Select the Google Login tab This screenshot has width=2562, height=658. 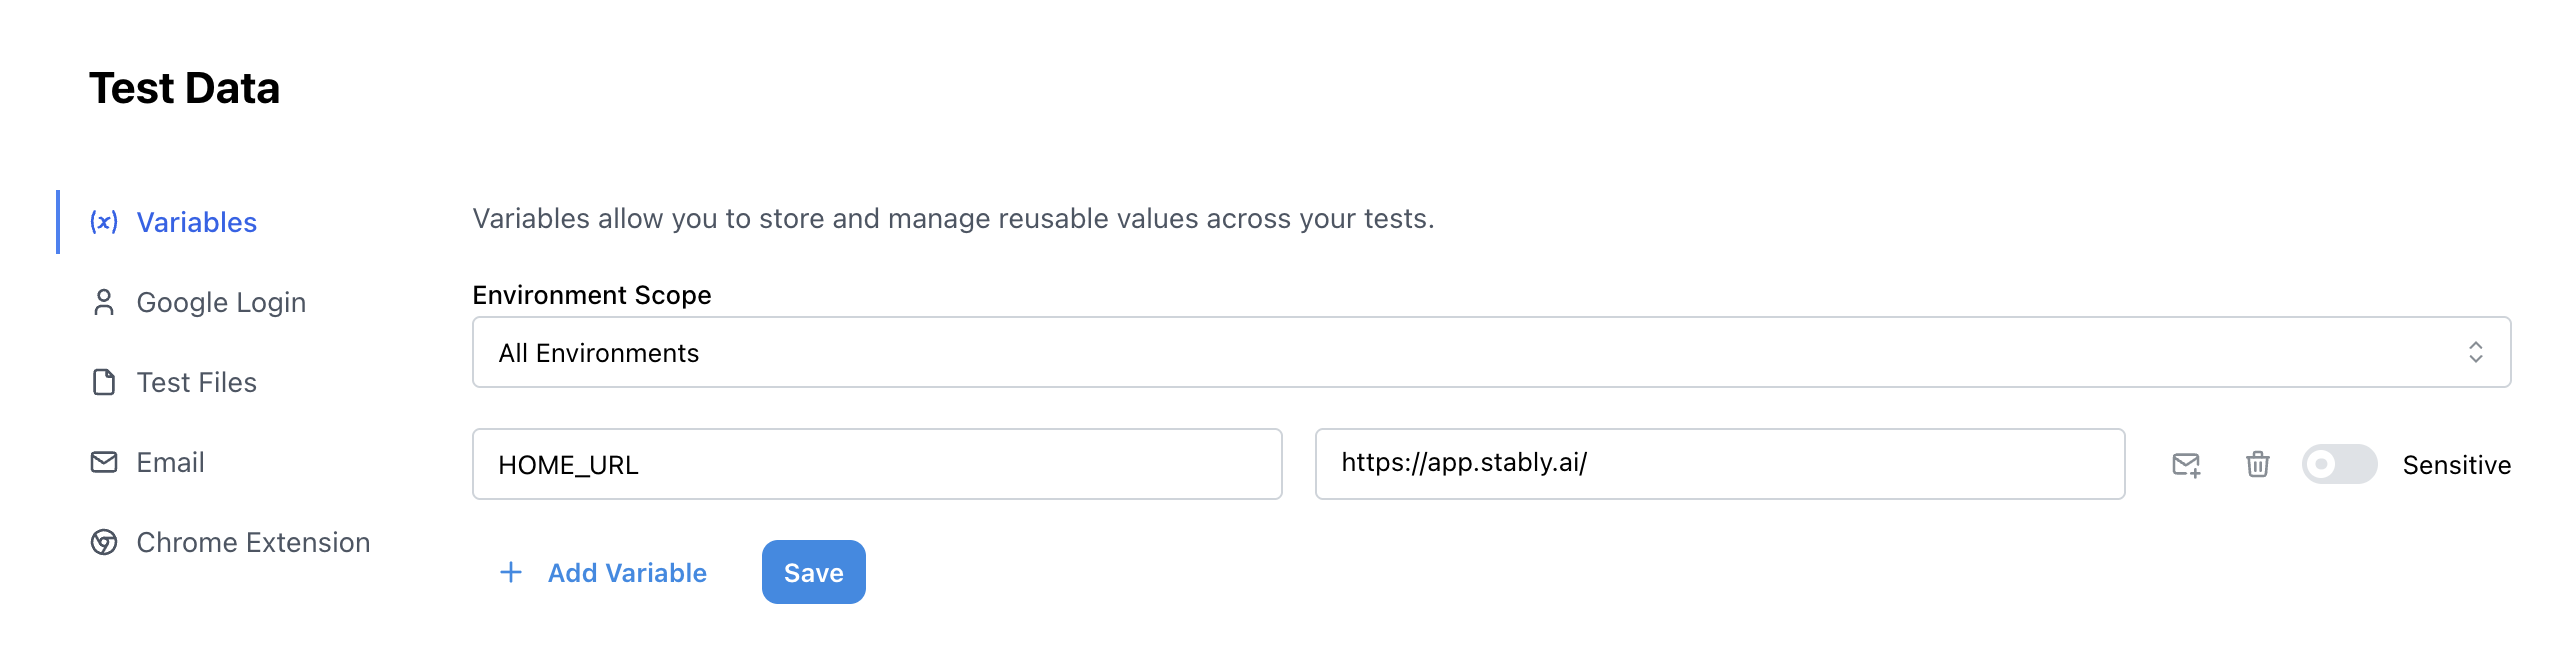(x=221, y=302)
